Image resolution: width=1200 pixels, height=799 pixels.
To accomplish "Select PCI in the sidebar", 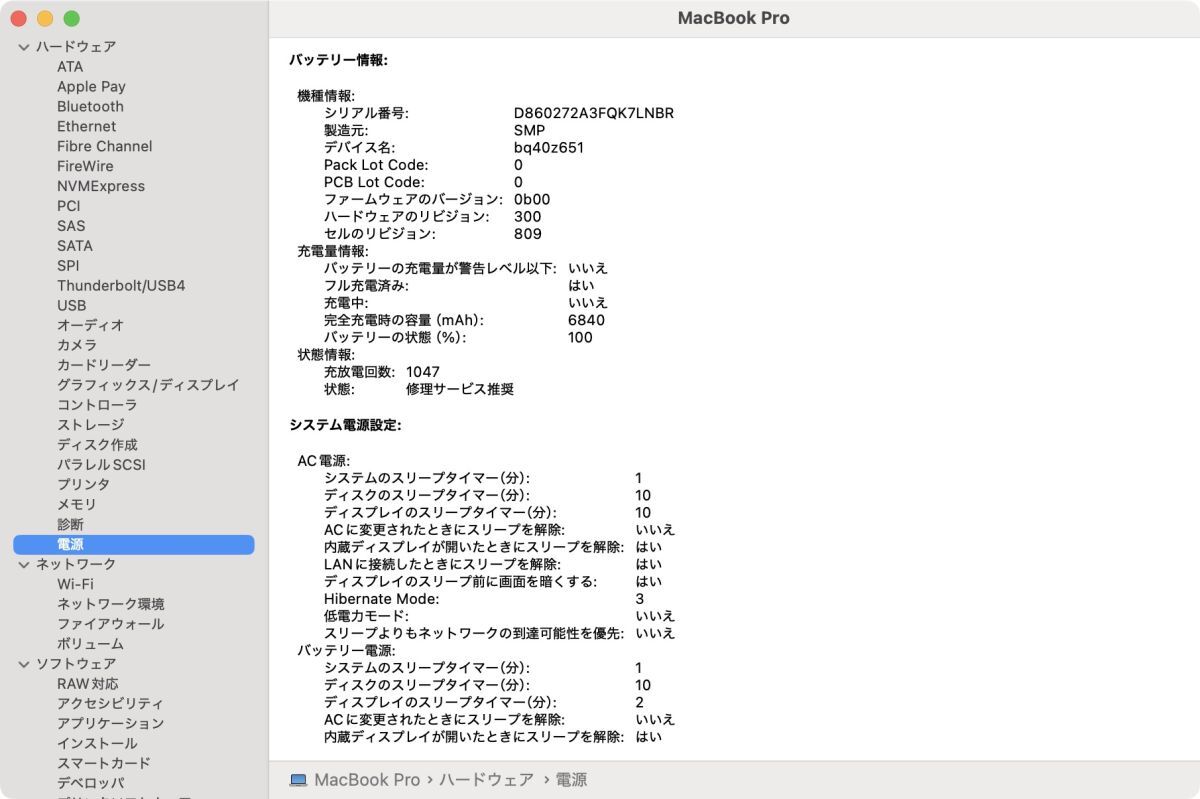I will coord(69,206).
